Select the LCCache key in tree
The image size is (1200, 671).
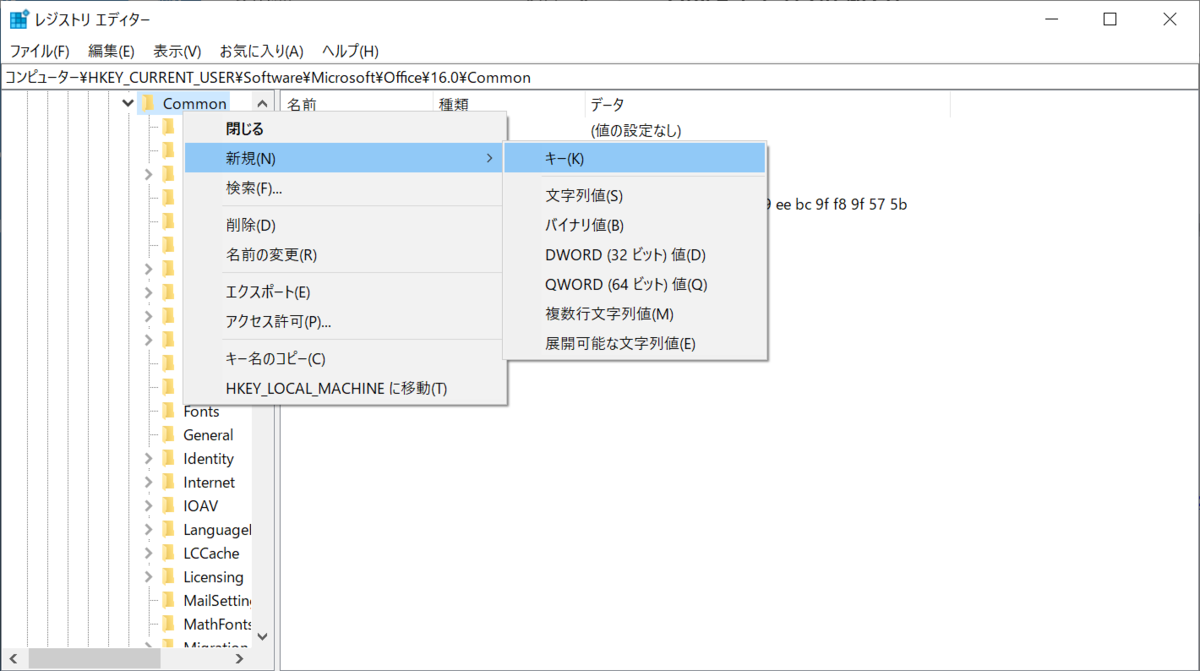[x=211, y=553]
